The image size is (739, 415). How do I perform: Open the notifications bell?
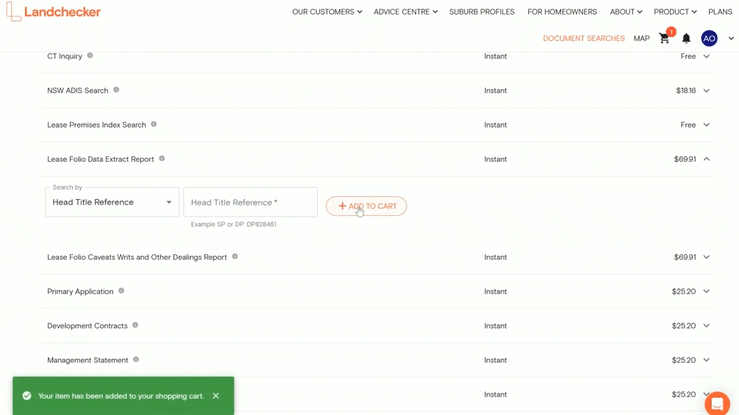(686, 38)
